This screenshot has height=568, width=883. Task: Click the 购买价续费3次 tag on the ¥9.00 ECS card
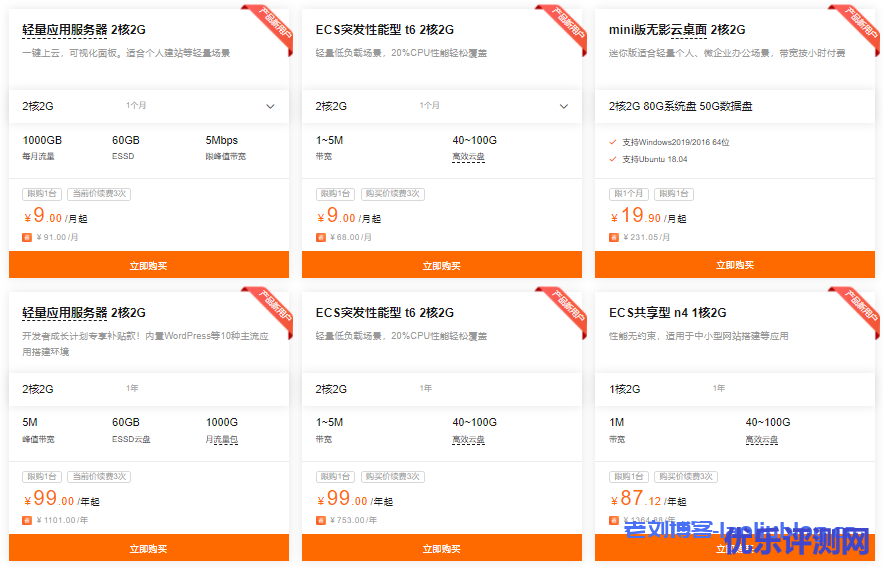click(392, 194)
